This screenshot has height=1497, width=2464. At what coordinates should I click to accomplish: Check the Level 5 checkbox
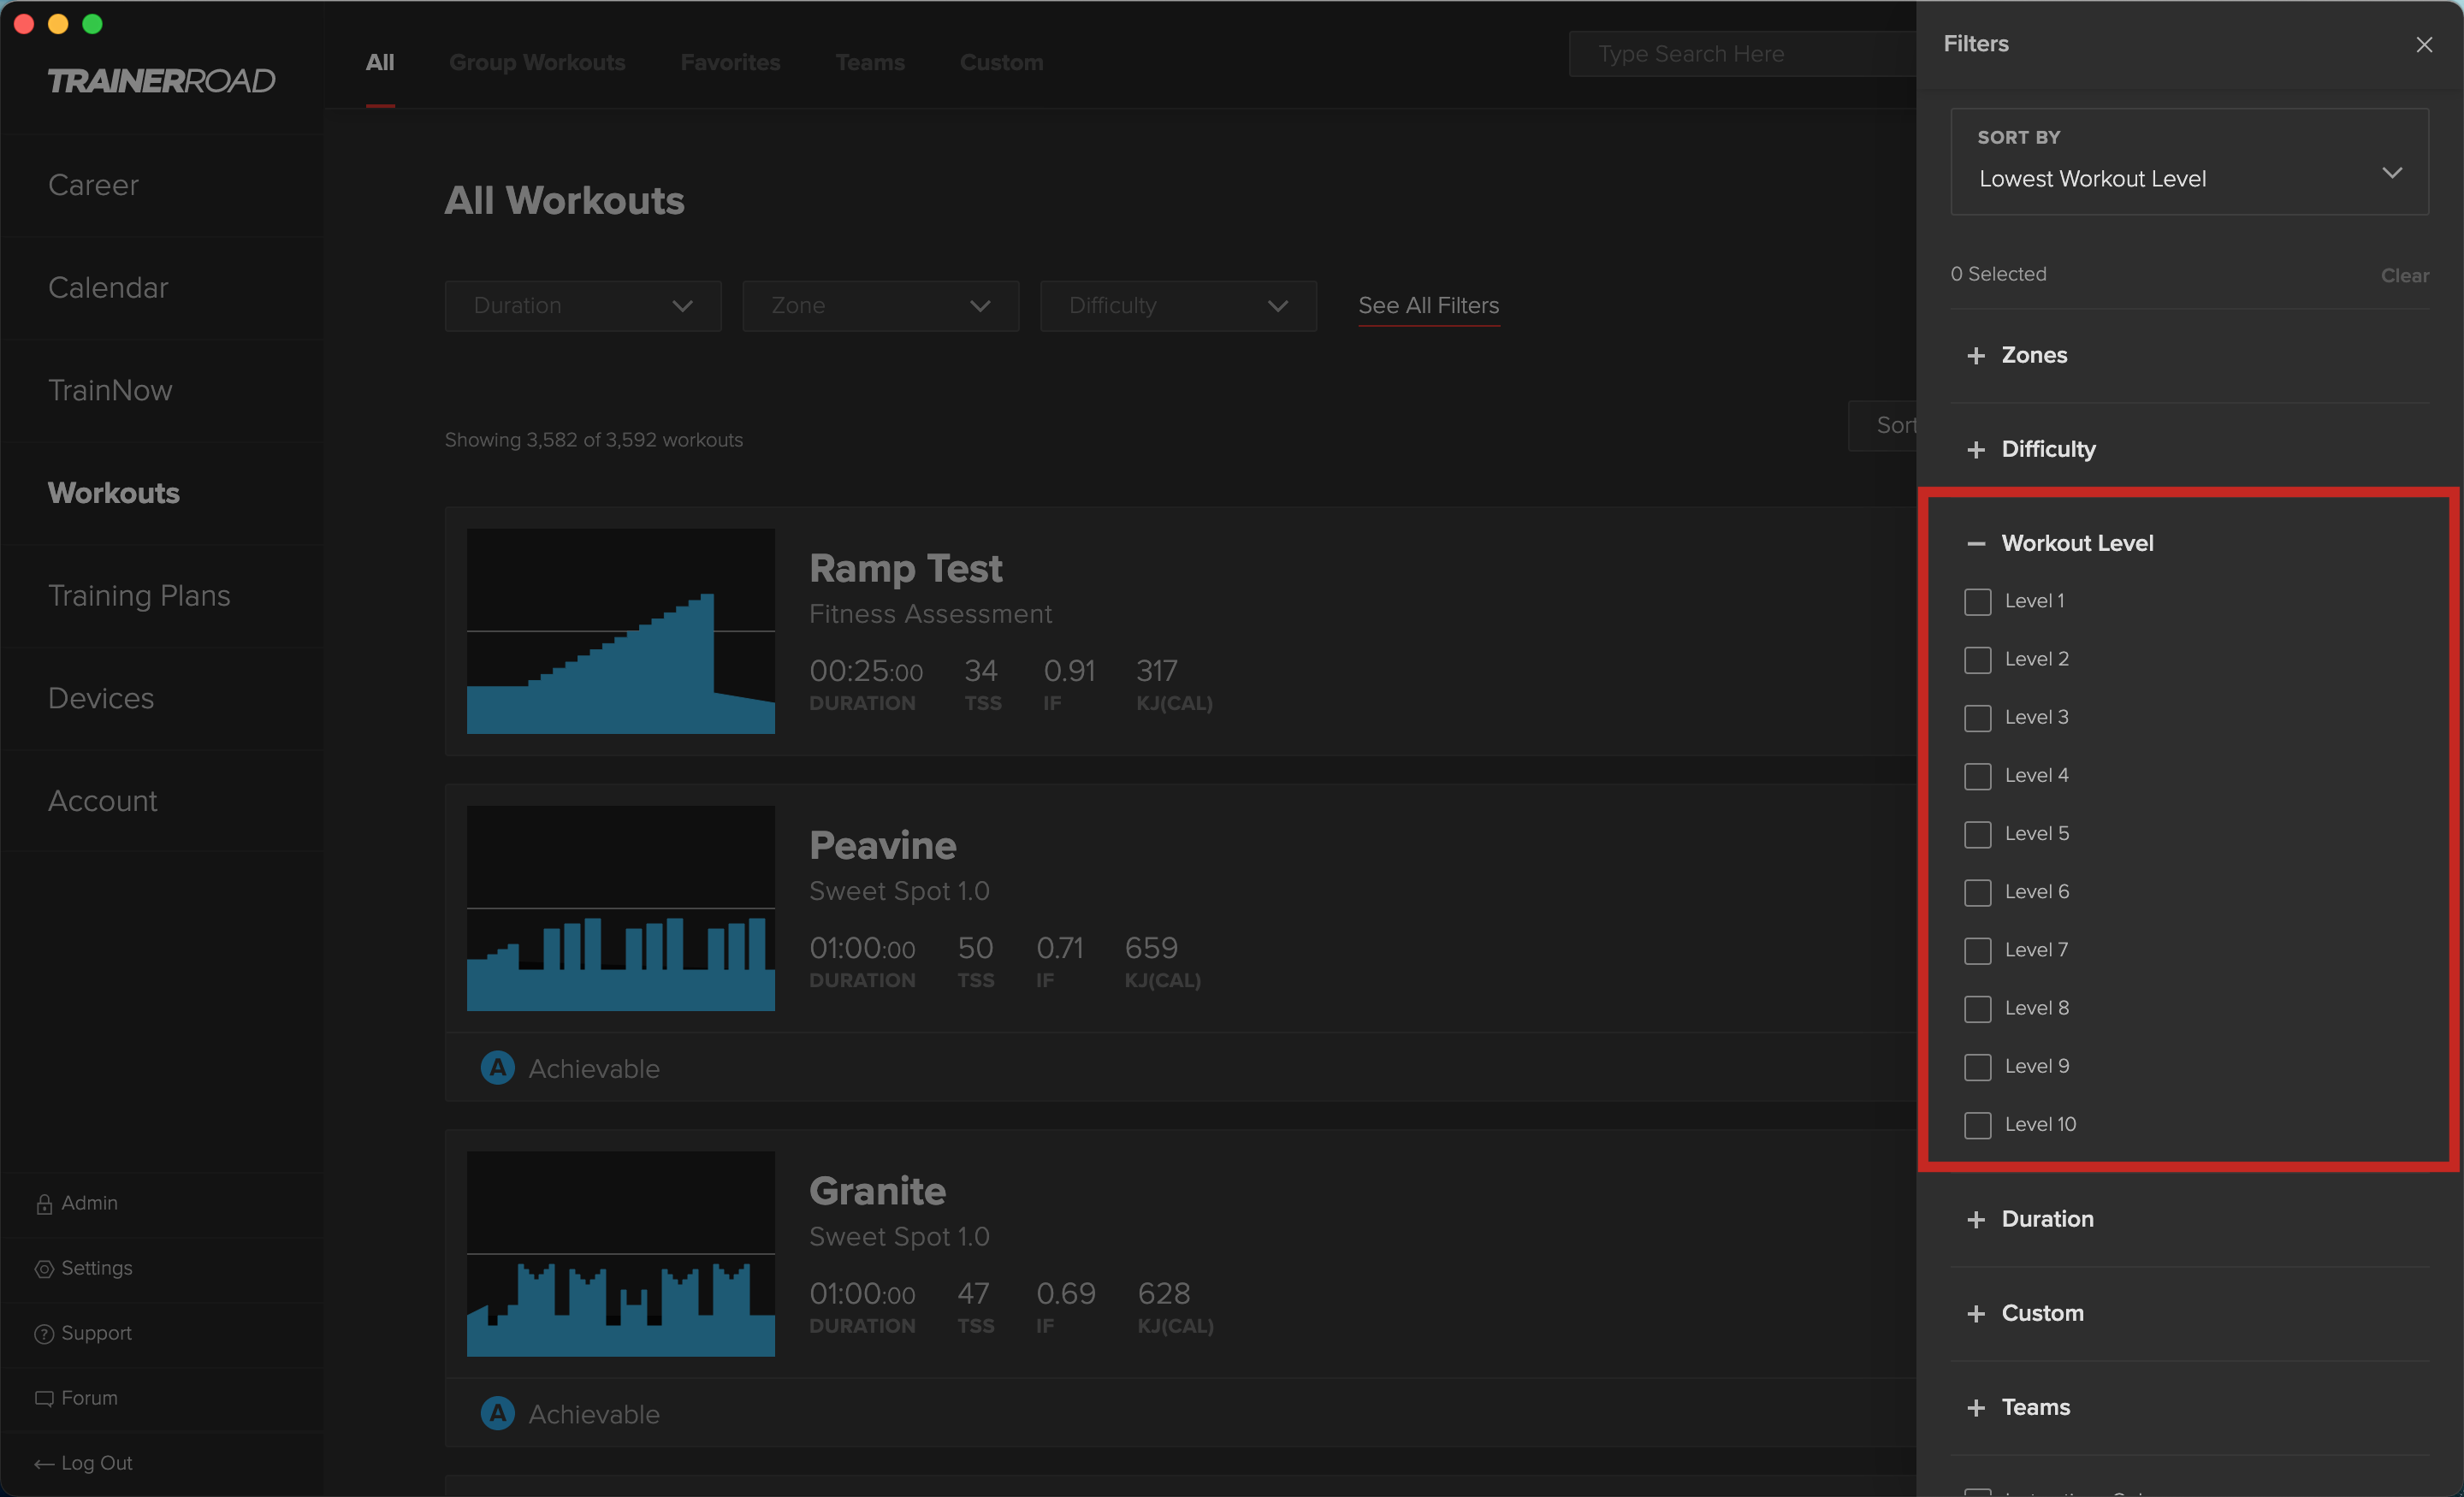tap(1977, 834)
